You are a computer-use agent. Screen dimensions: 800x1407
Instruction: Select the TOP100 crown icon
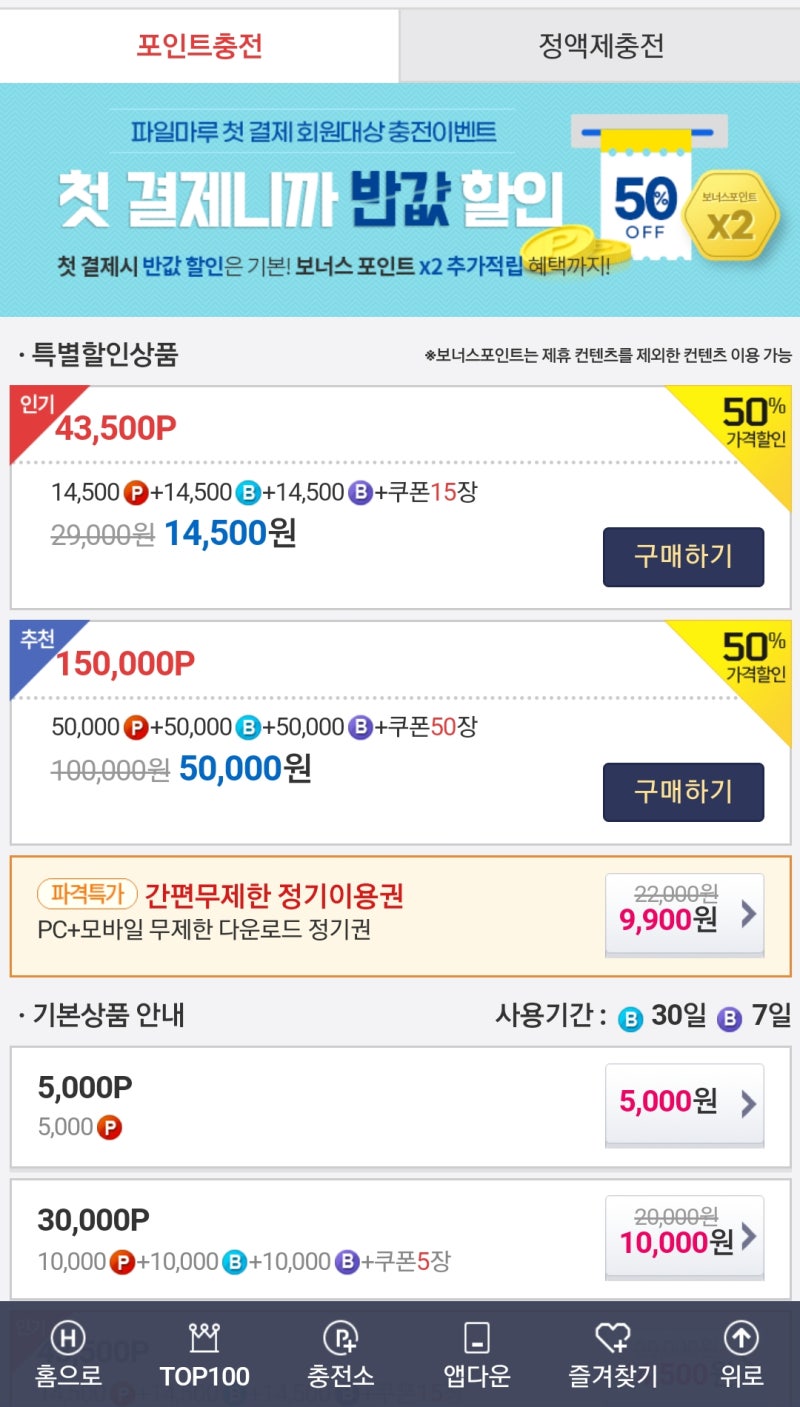point(205,1338)
